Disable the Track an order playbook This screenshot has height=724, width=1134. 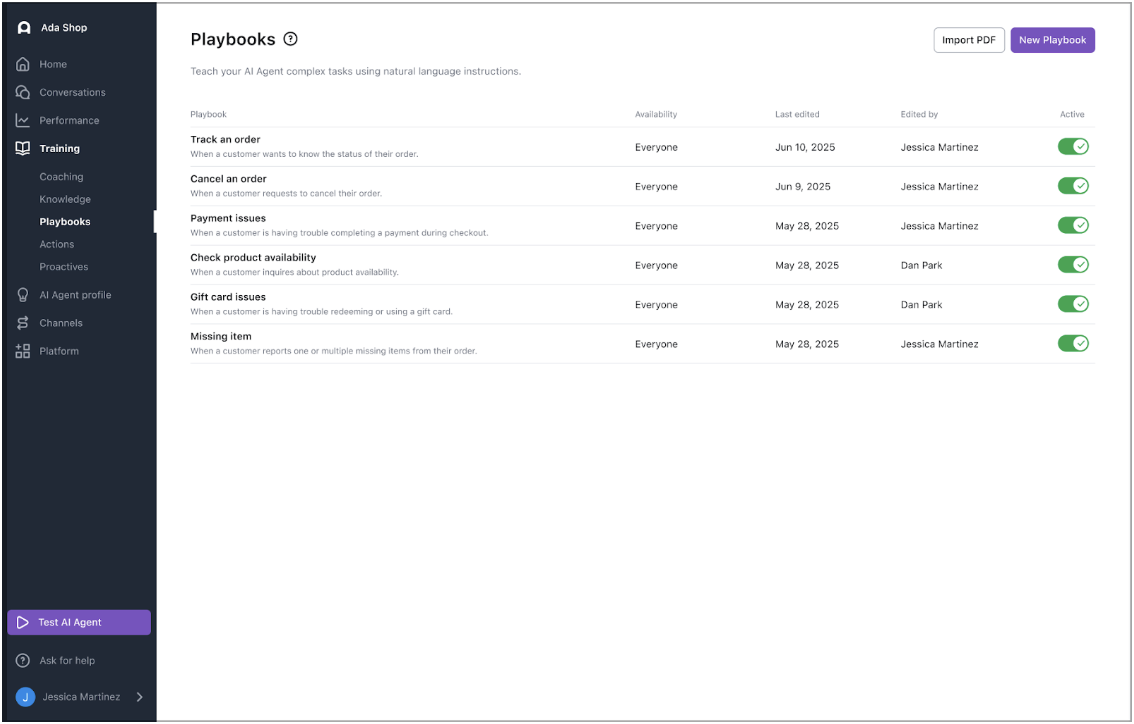tap(1073, 146)
